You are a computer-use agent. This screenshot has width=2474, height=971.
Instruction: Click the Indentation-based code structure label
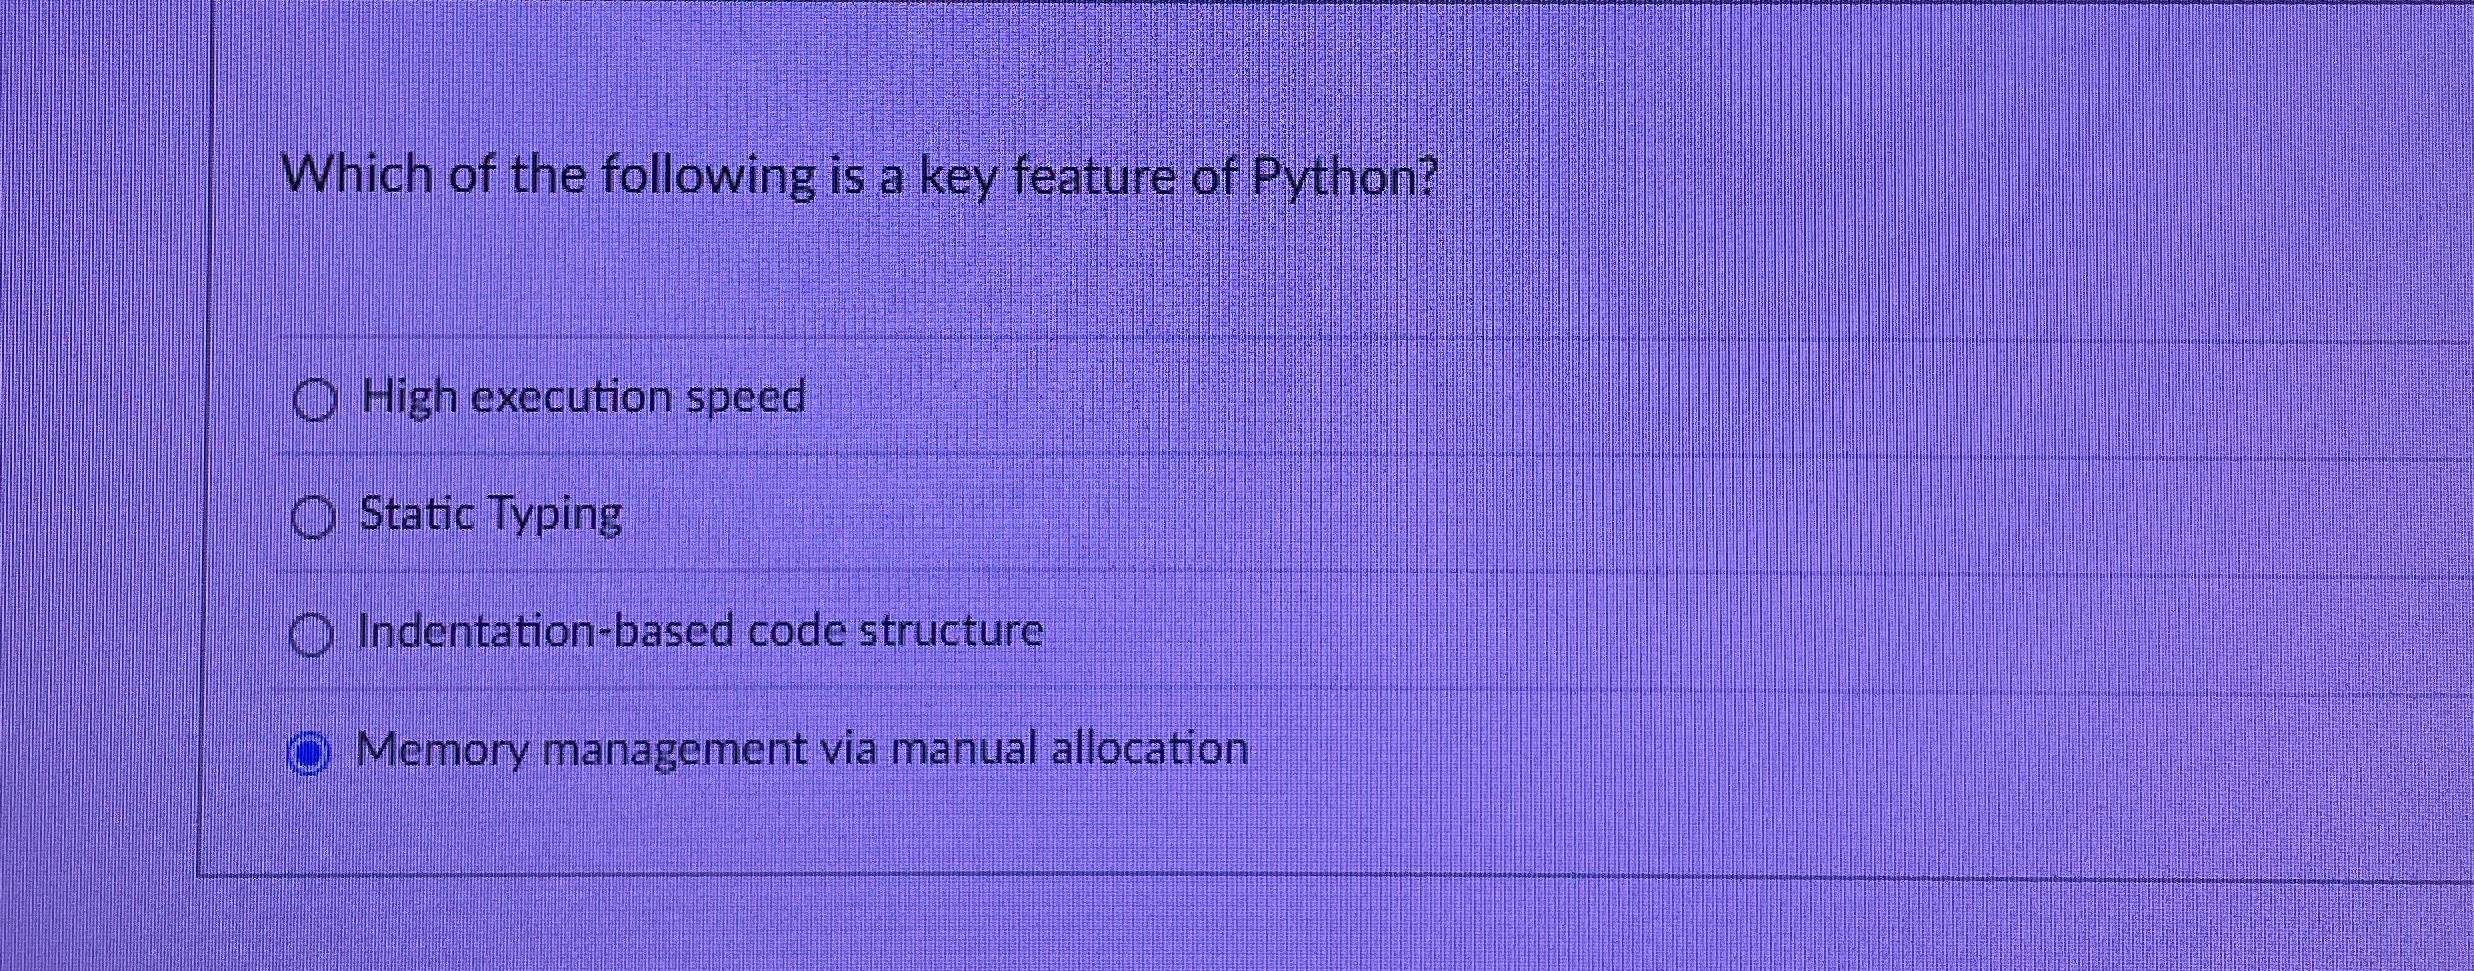pos(699,630)
